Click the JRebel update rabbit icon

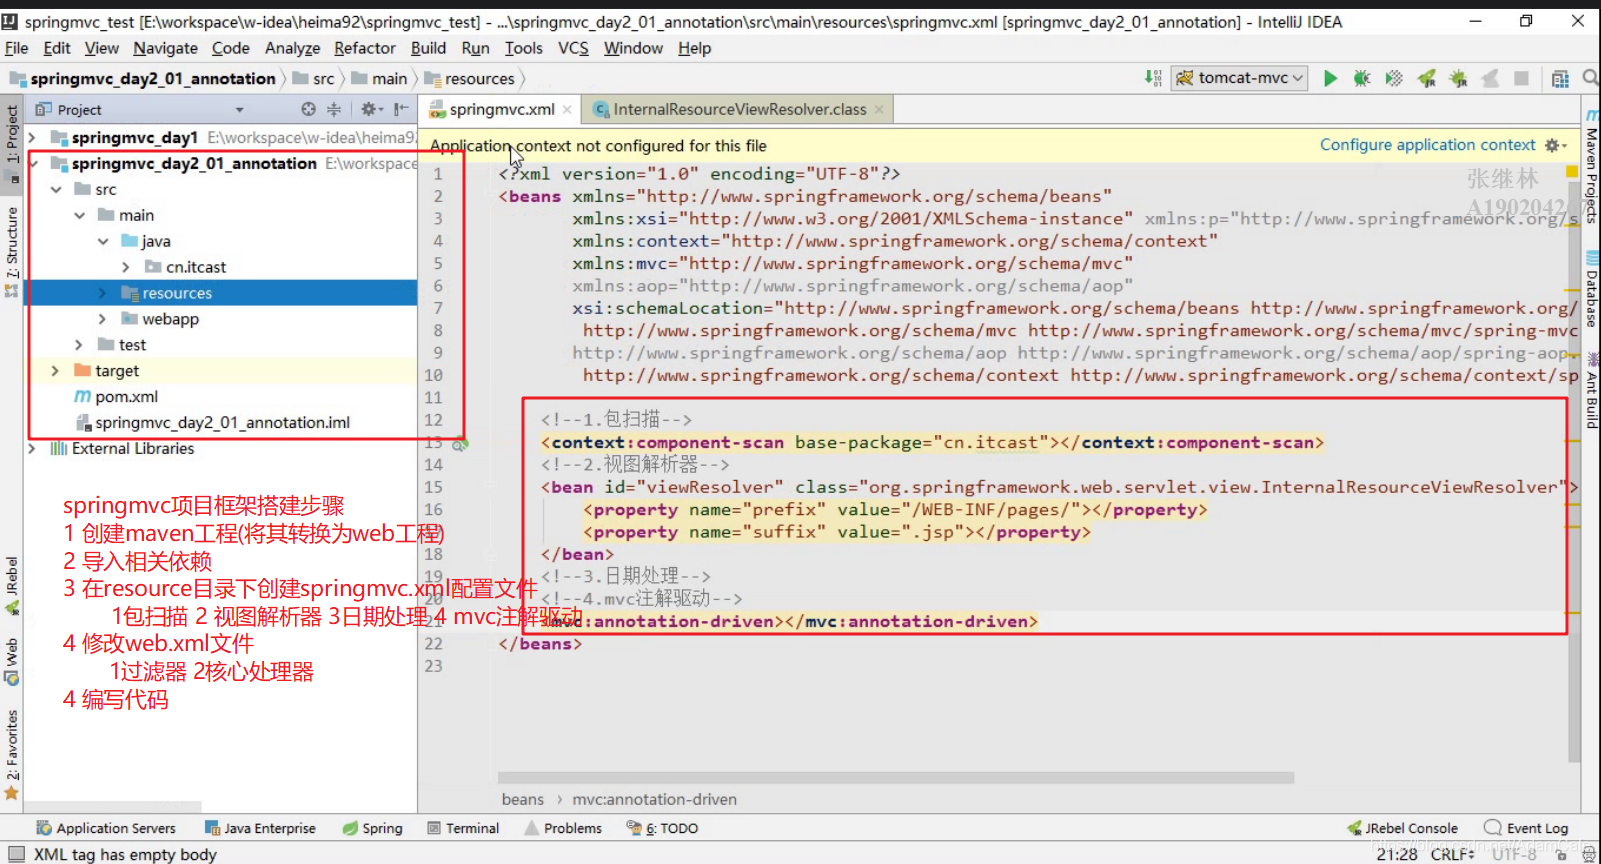coord(1490,78)
